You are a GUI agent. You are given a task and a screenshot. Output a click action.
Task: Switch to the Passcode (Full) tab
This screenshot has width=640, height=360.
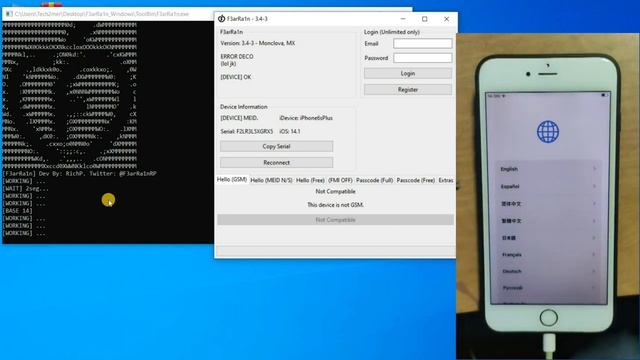[x=374, y=180]
